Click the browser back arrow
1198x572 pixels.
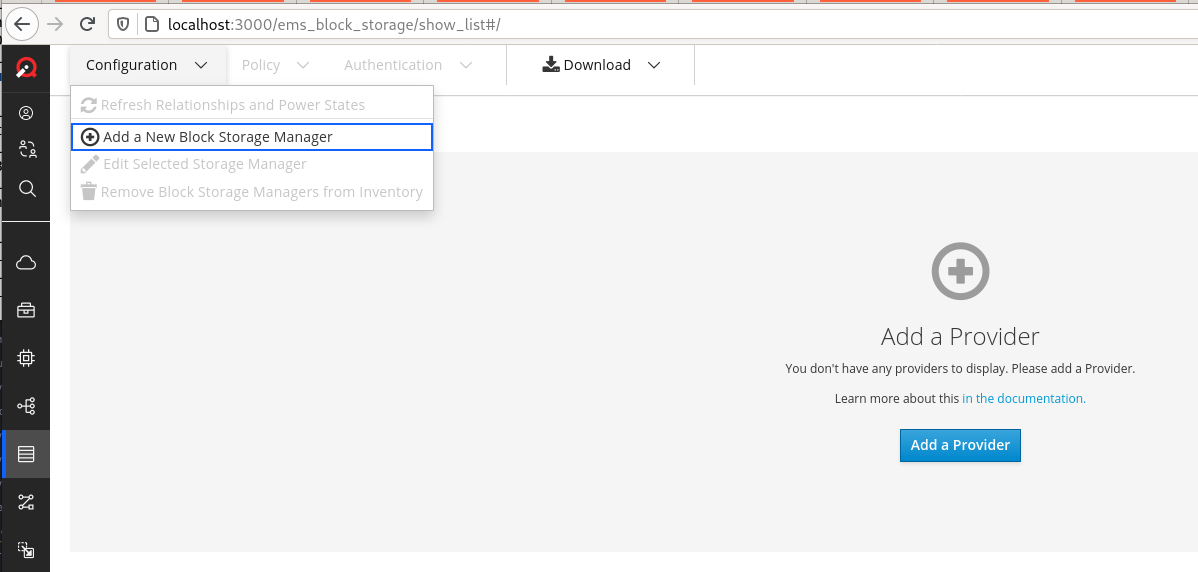tap(22, 24)
